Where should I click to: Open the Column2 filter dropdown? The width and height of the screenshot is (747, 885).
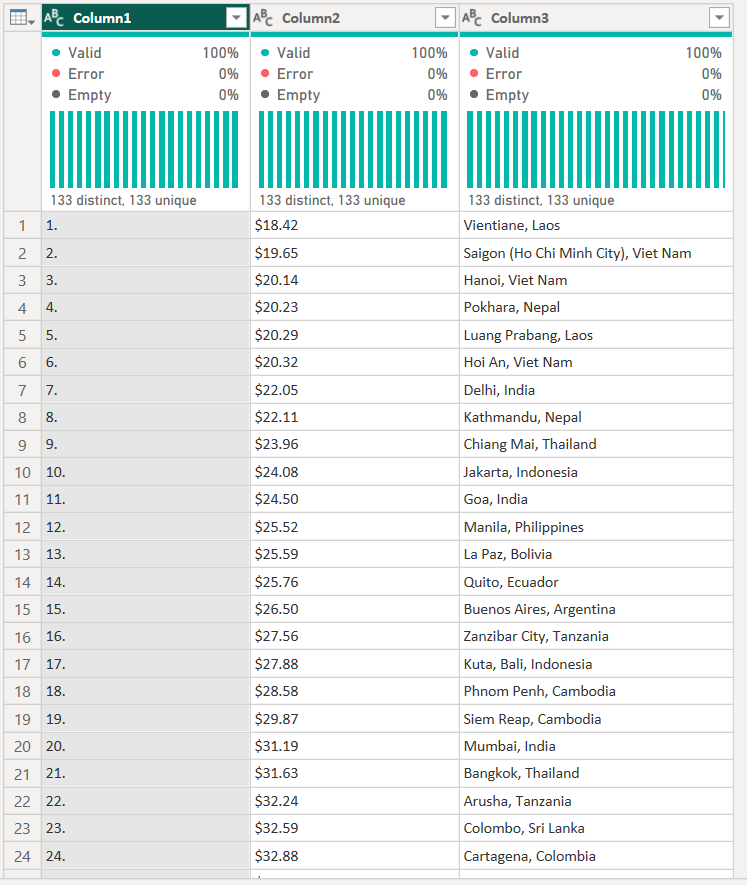click(445, 18)
